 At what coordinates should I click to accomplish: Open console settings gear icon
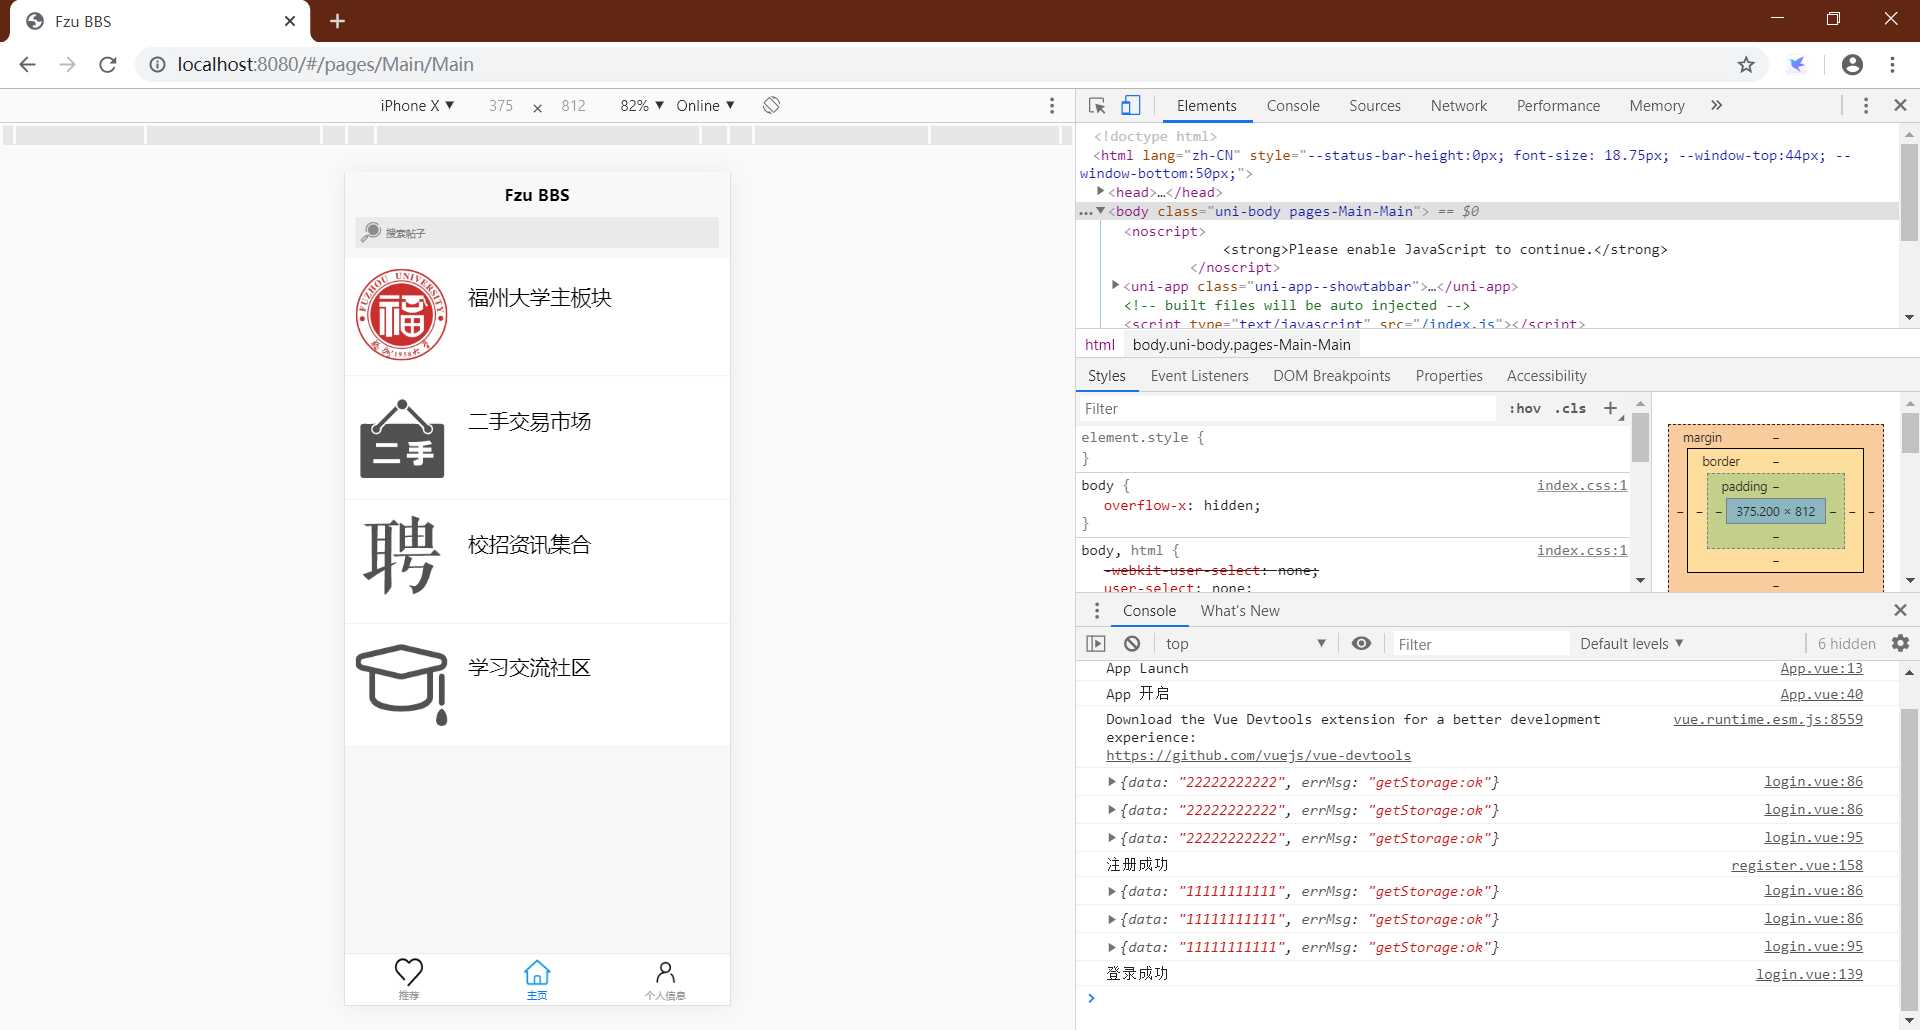tap(1900, 643)
